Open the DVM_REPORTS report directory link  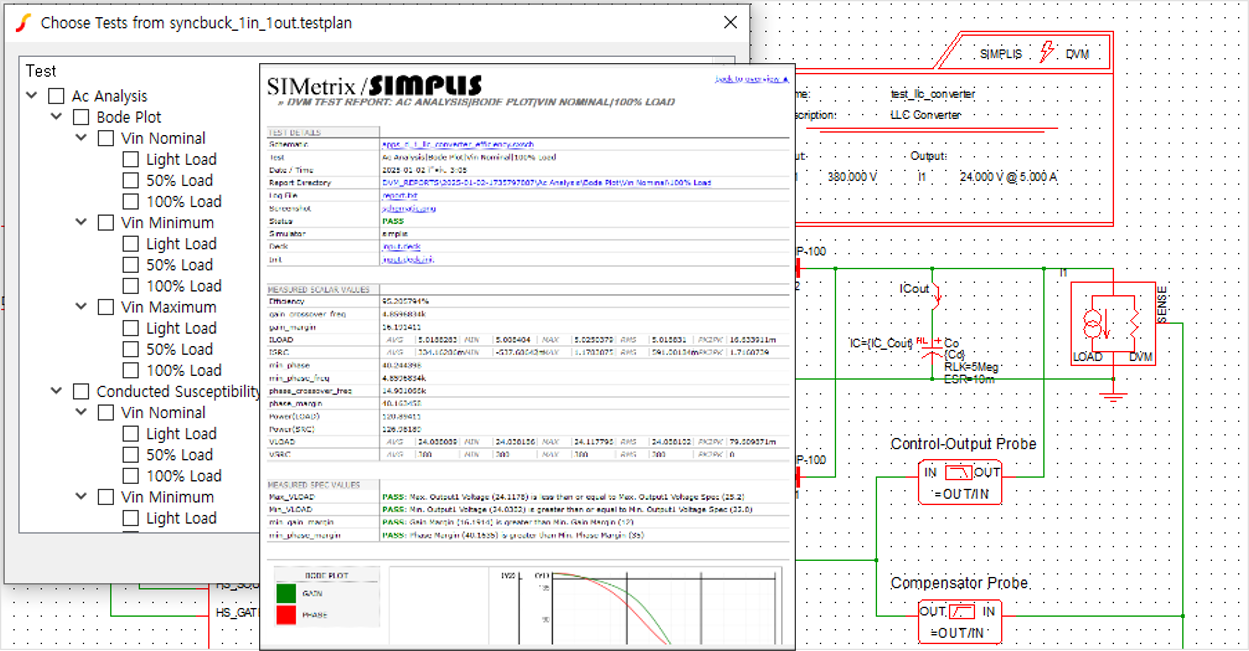(x=547, y=183)
